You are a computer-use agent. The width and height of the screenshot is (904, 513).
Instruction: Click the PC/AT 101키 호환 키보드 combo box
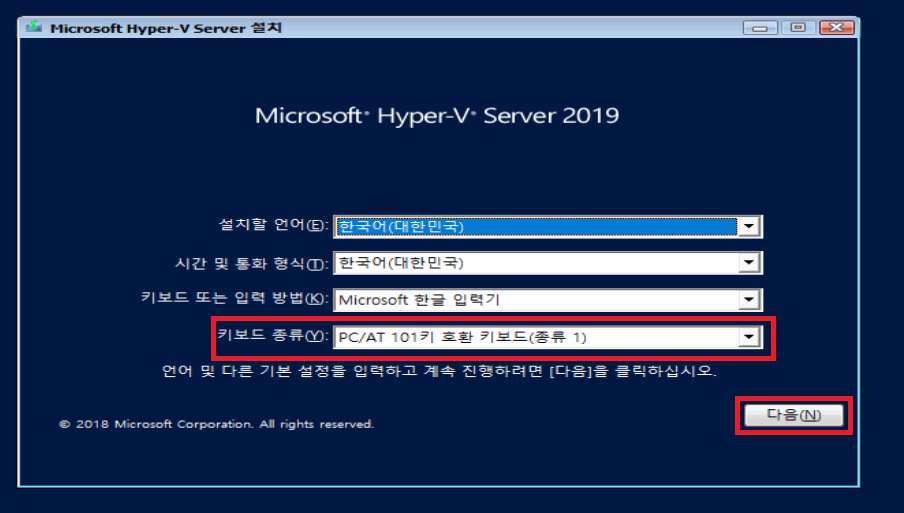coord(548,337)
